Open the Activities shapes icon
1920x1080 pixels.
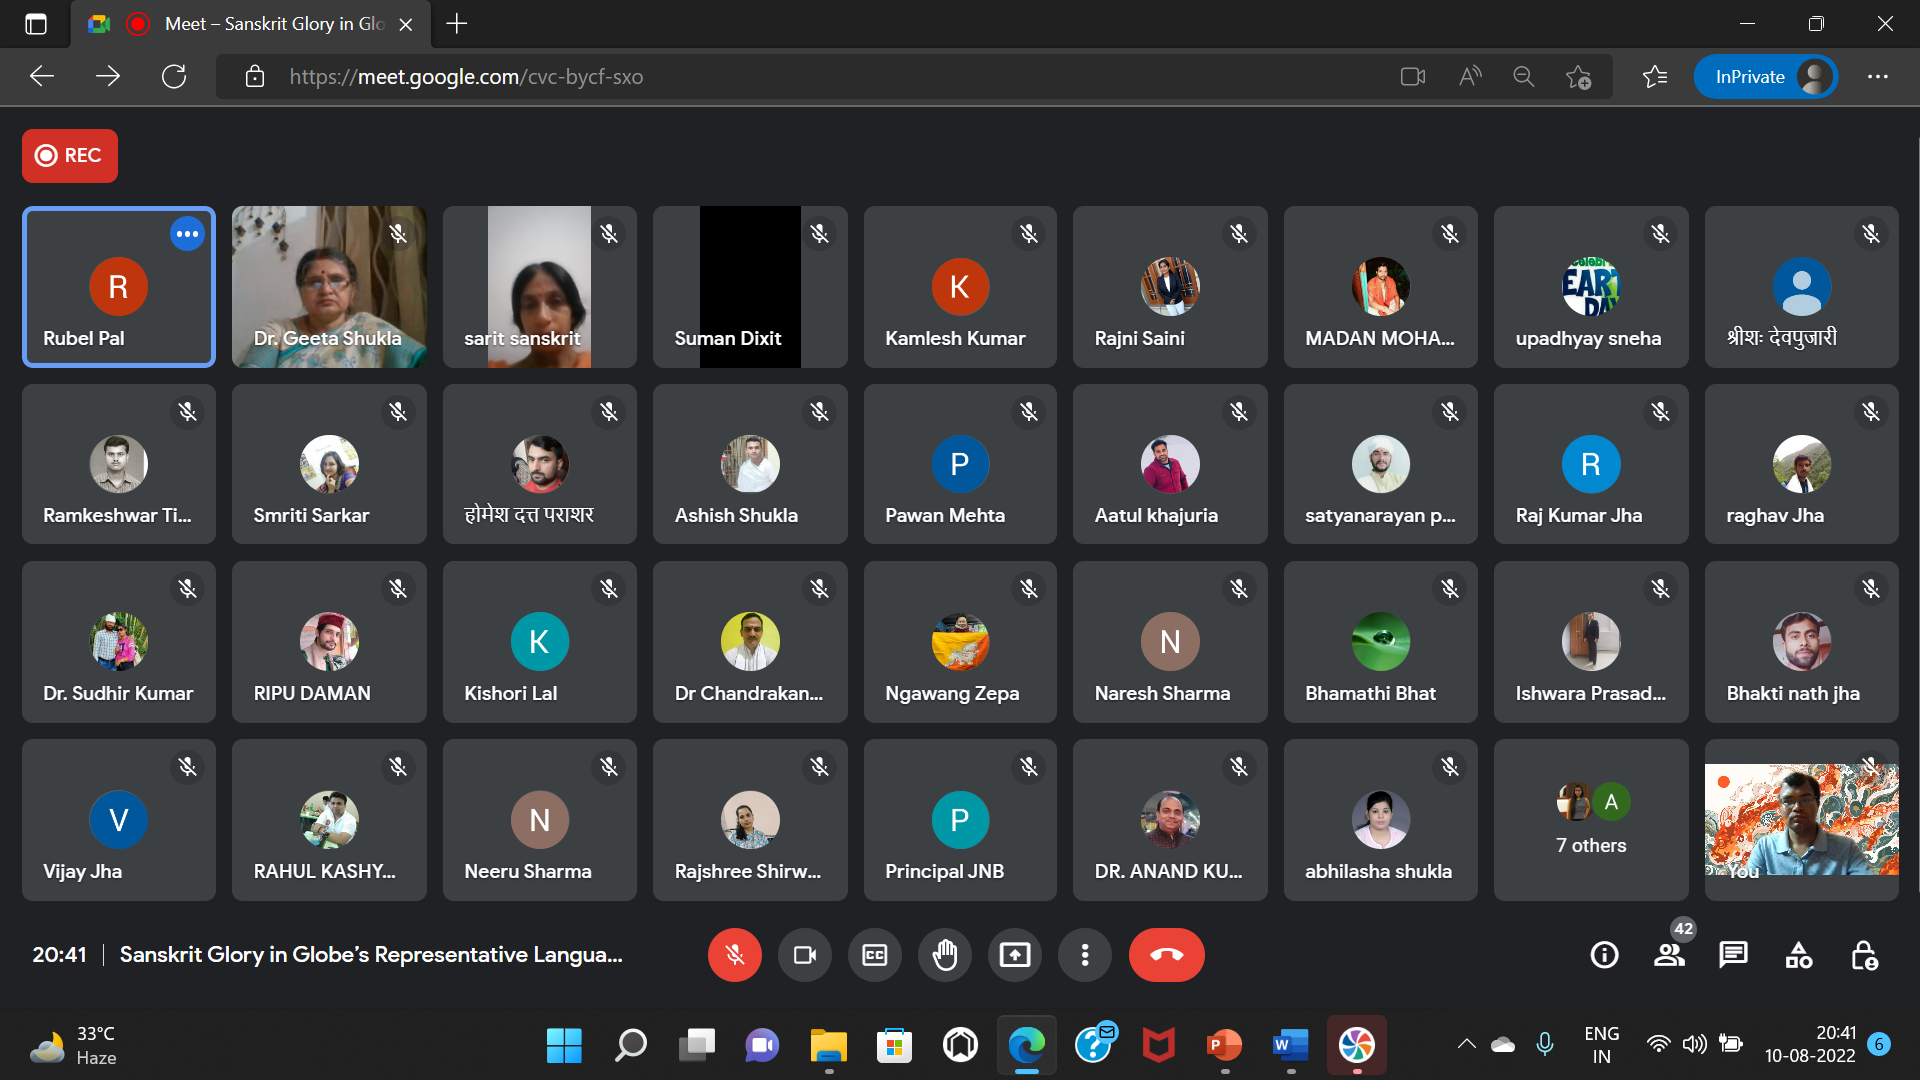(1798, 955)
